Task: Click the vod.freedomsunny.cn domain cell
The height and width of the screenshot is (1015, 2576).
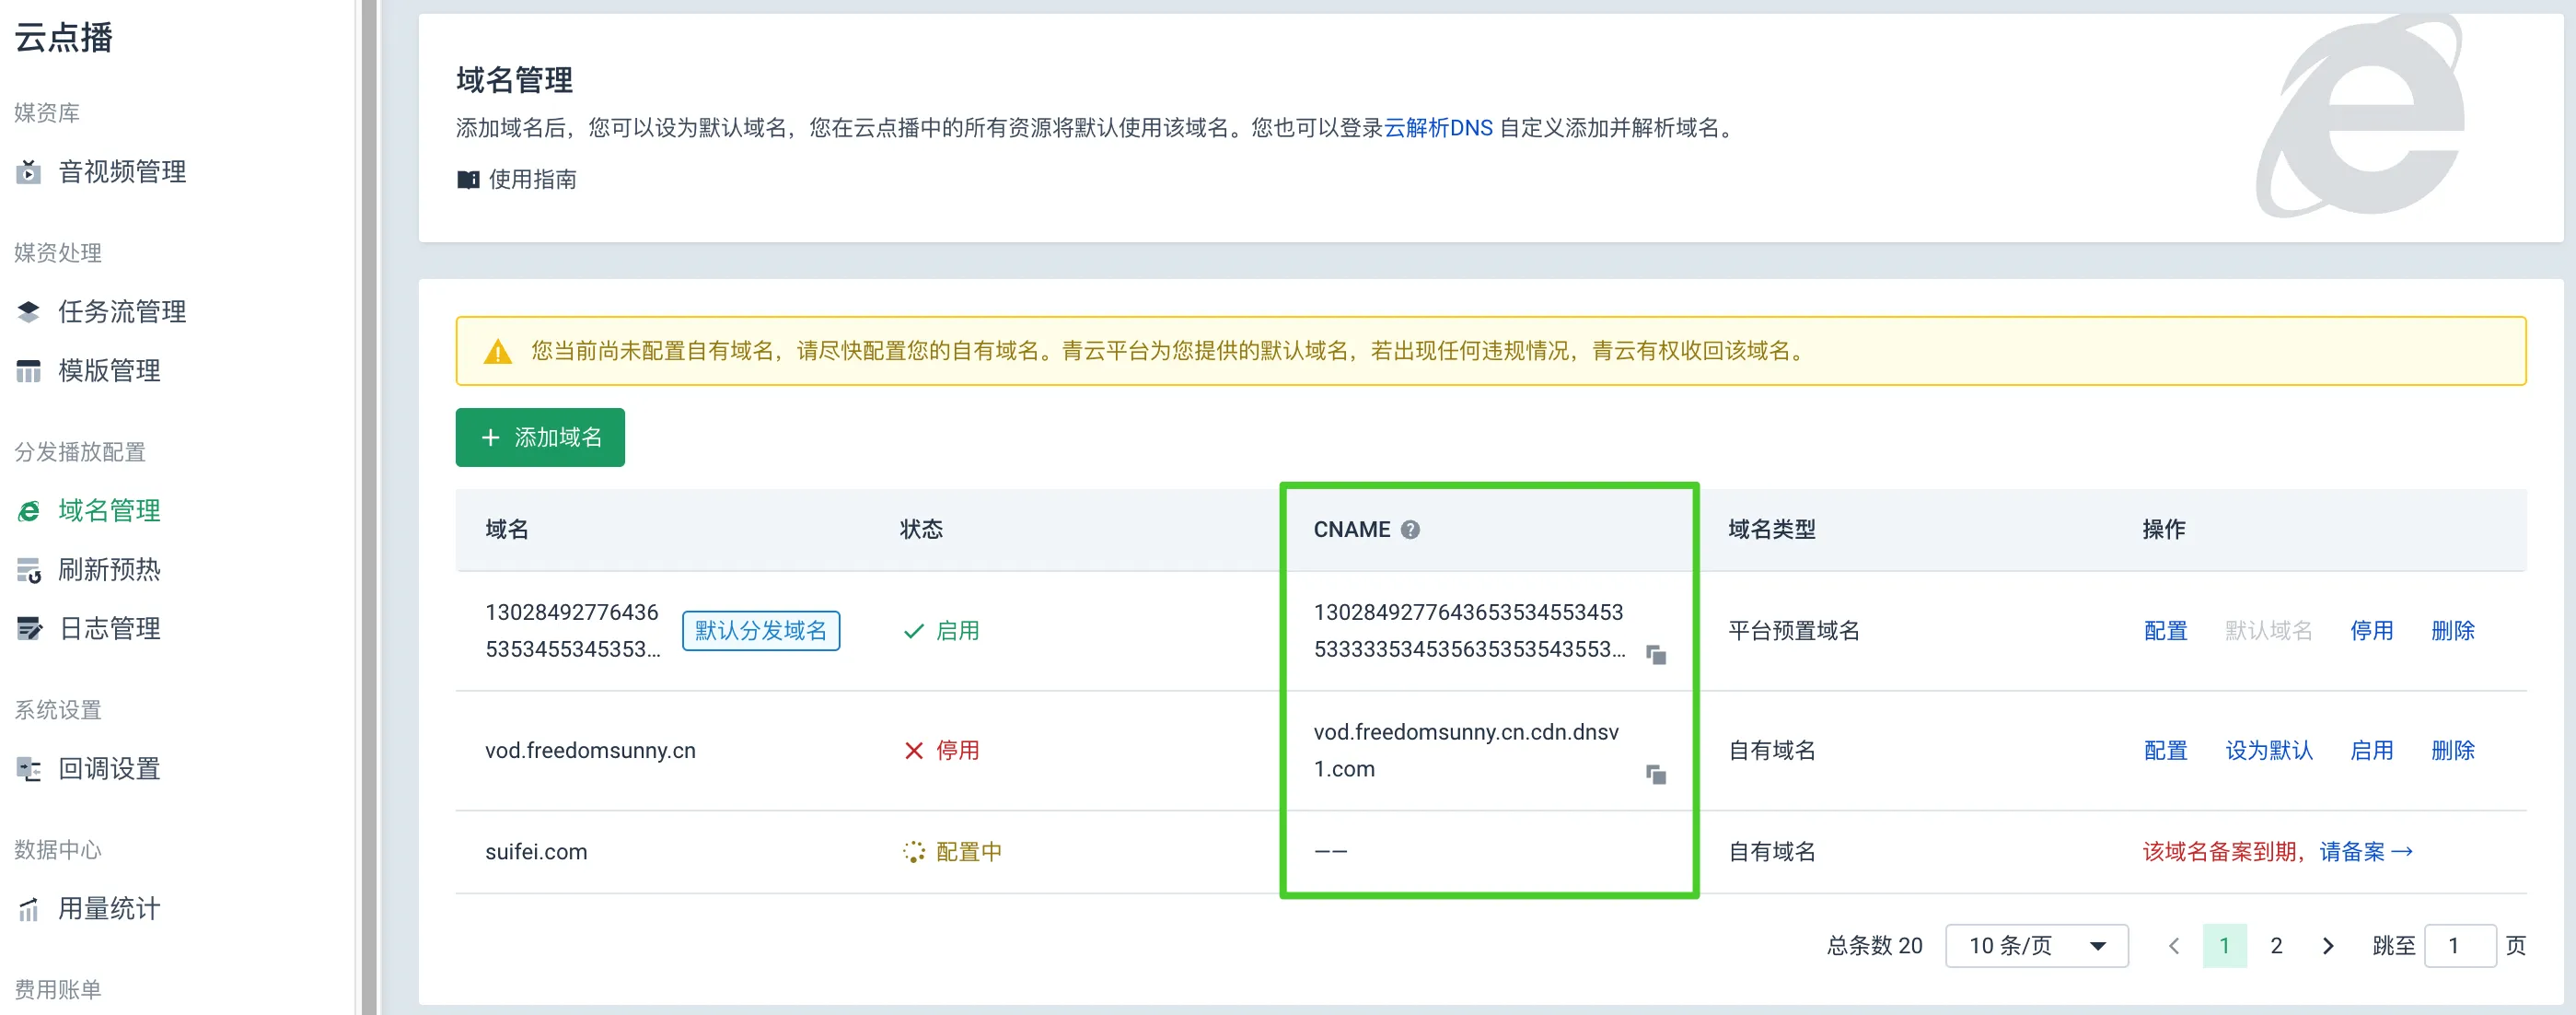Action: click(x=590, y=751)
